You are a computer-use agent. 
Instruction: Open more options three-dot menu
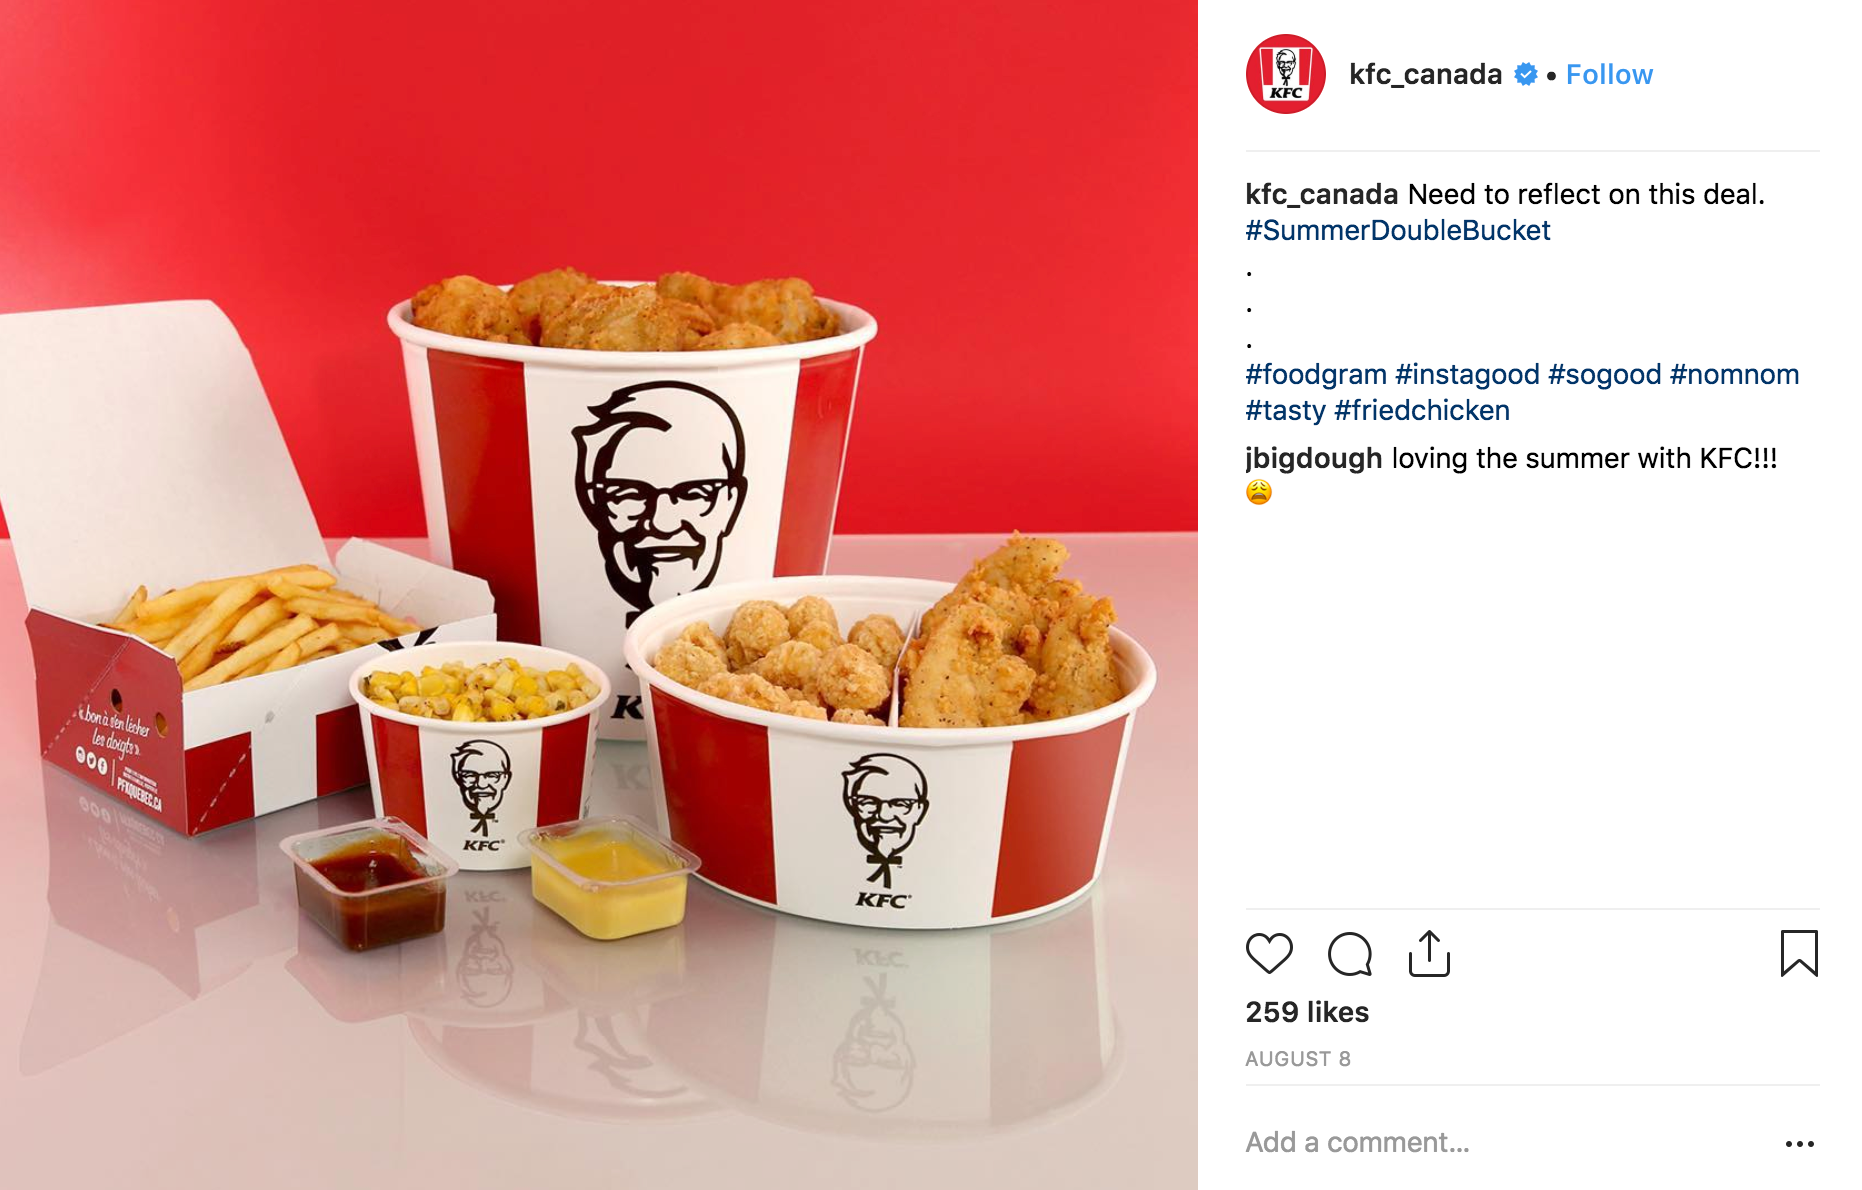pos(1799,1143)
